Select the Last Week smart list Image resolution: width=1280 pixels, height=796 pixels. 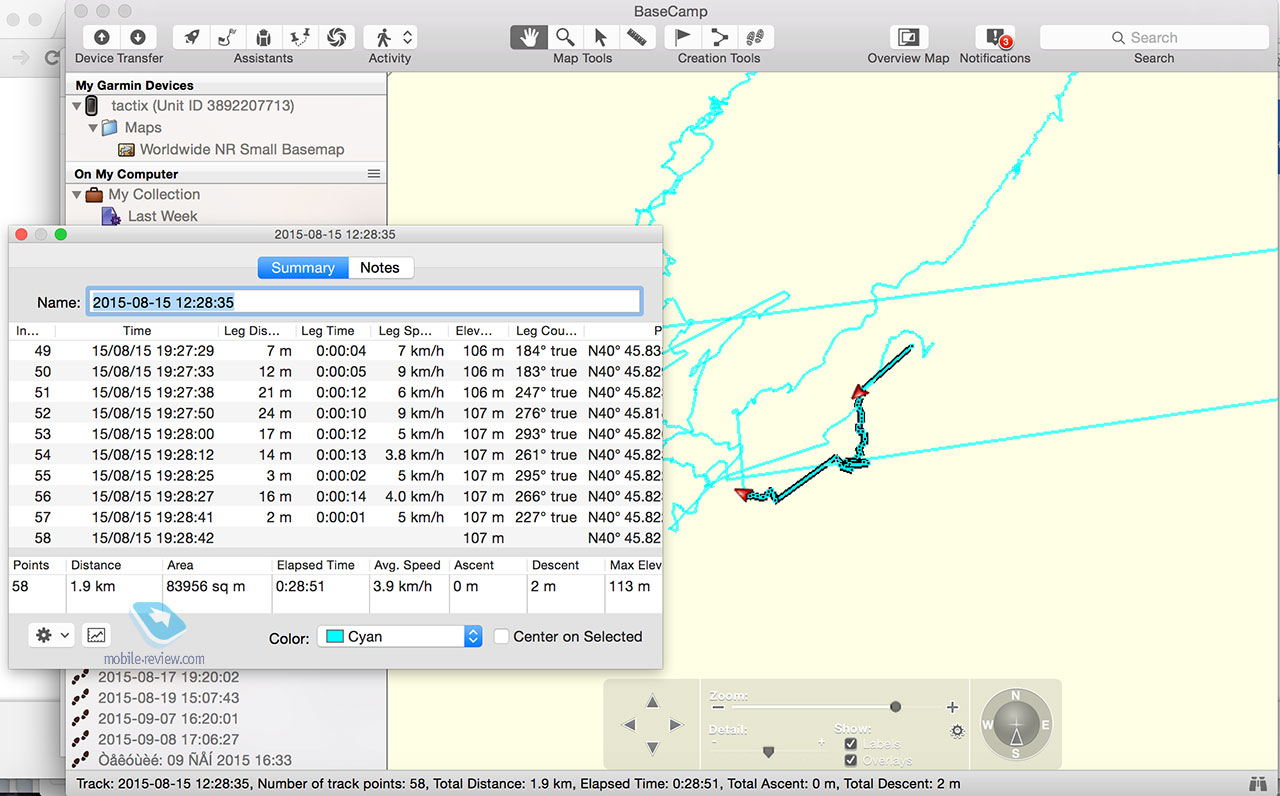(x=162, y=216)
